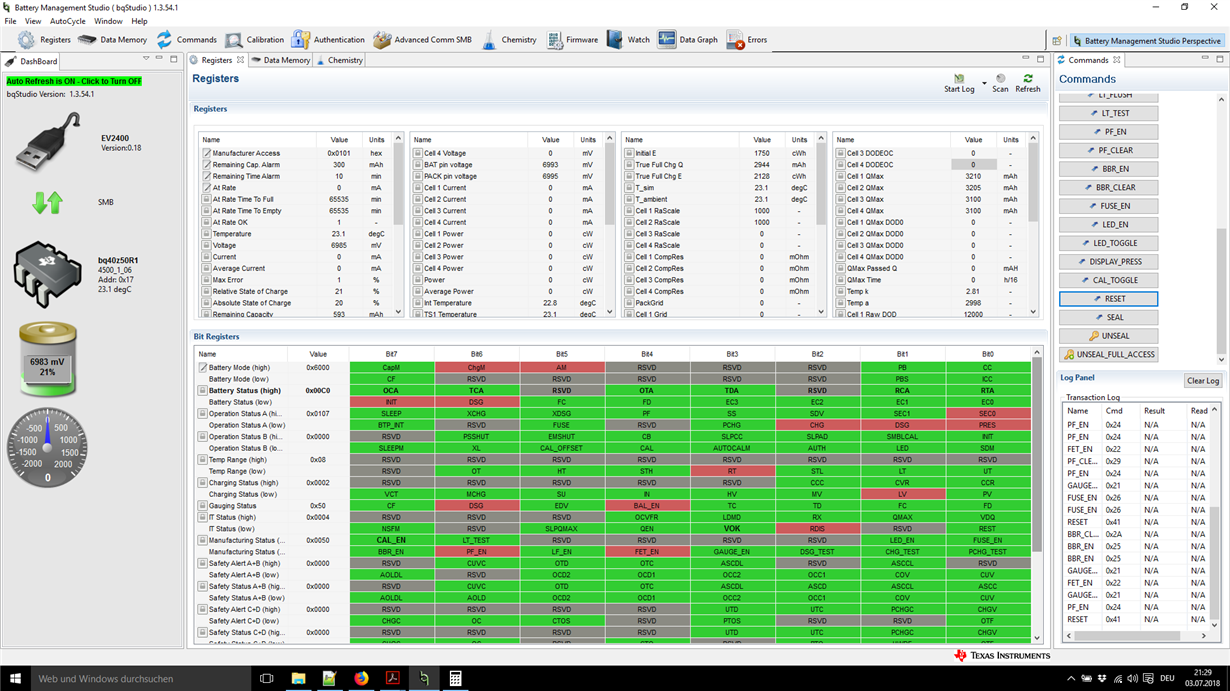Open the Authentication tool
This screenshot has height=691, width=1230.
[x=327, y=40]
